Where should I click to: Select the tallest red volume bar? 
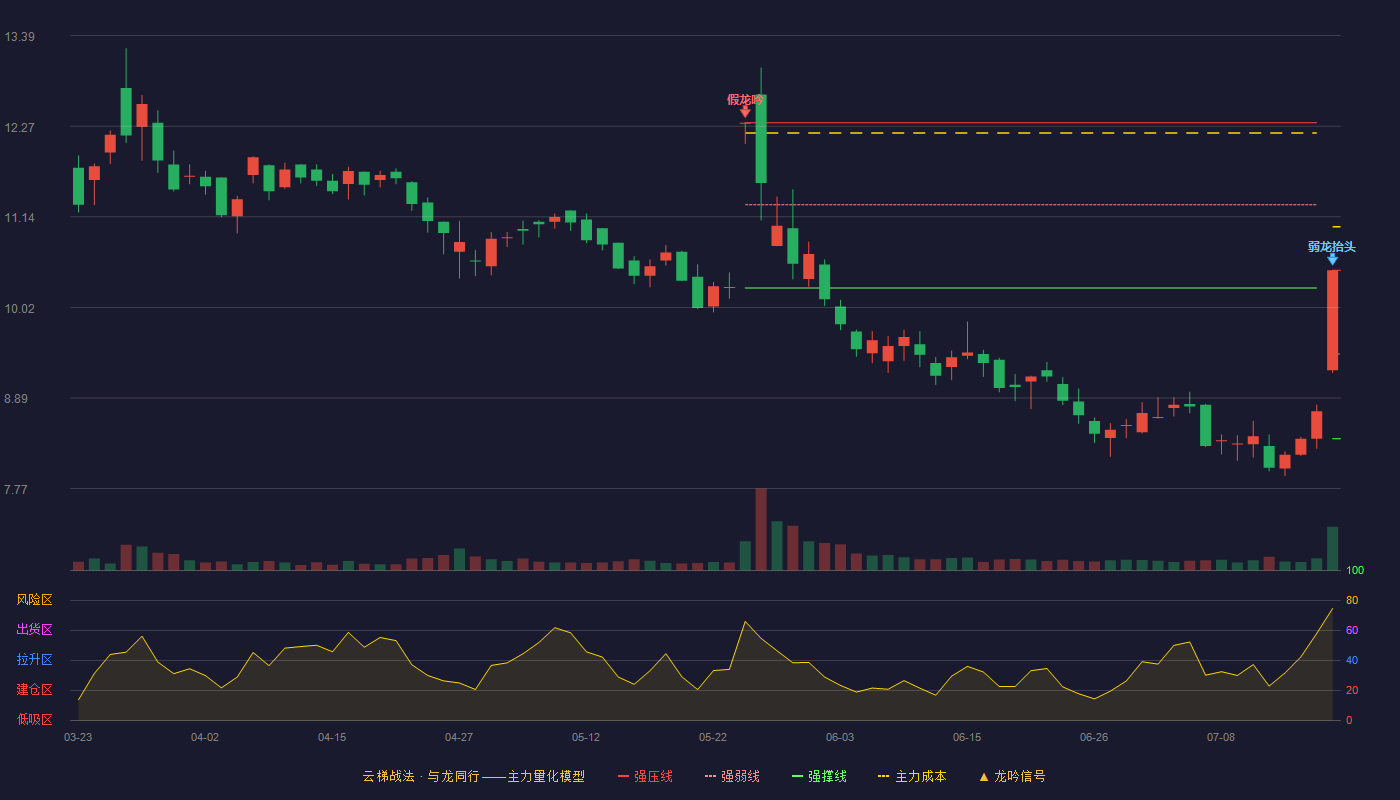tap(761, 529)
